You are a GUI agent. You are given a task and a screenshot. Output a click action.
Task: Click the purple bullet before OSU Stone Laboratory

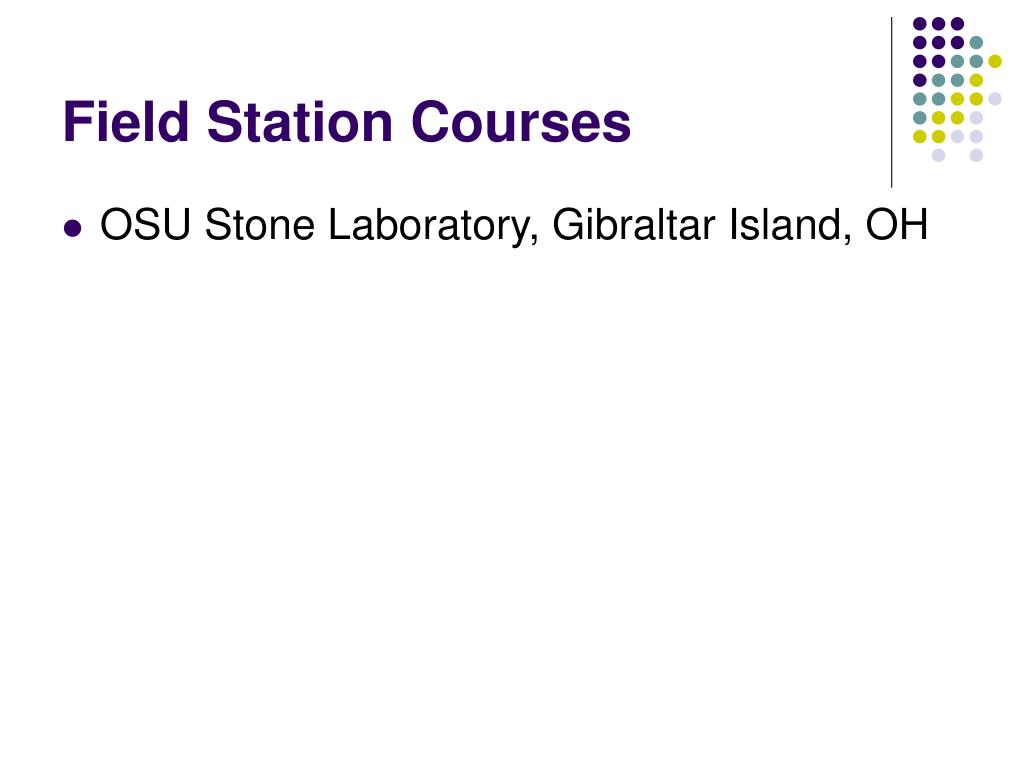tap(72, 229)
